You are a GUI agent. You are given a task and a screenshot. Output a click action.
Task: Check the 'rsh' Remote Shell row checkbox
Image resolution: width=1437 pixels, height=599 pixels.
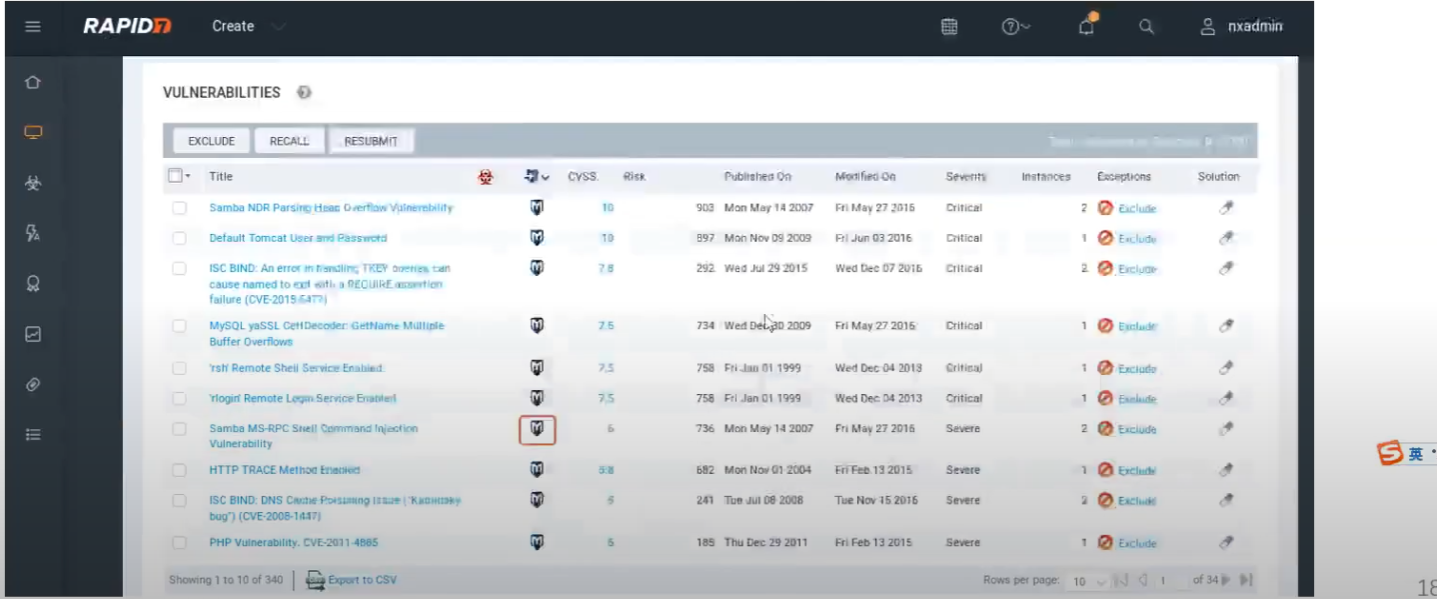coord(179,368)
